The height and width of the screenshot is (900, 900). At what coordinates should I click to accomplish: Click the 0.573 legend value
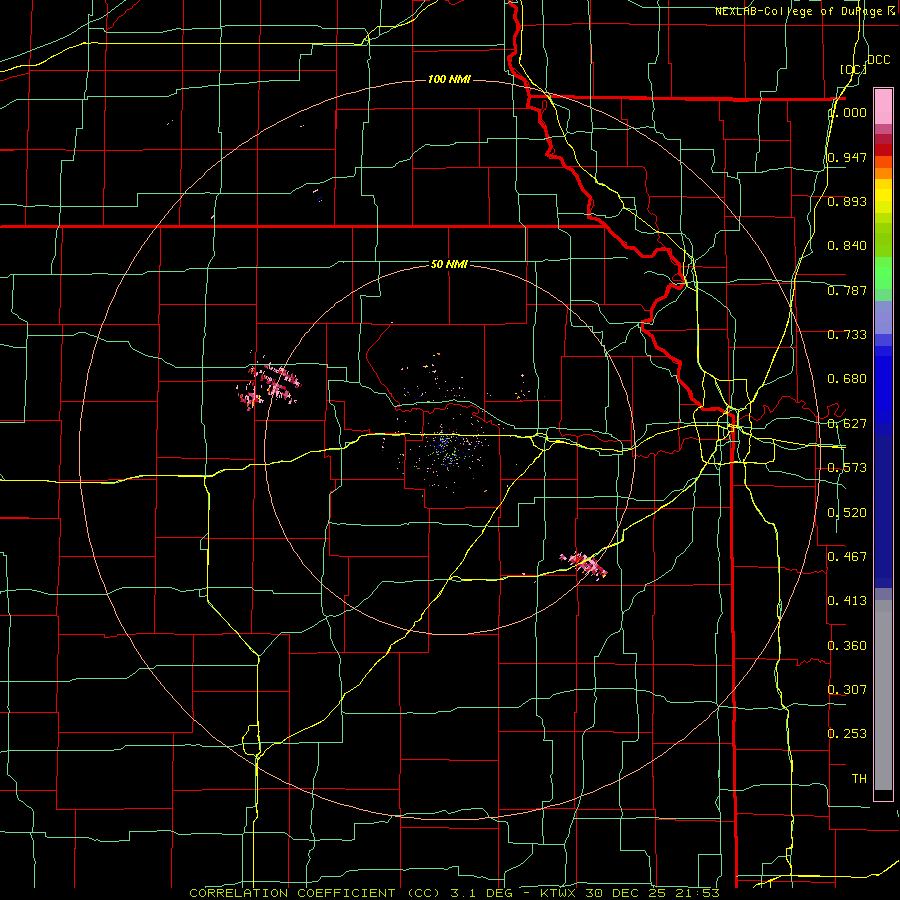click(x=847, y=468)
